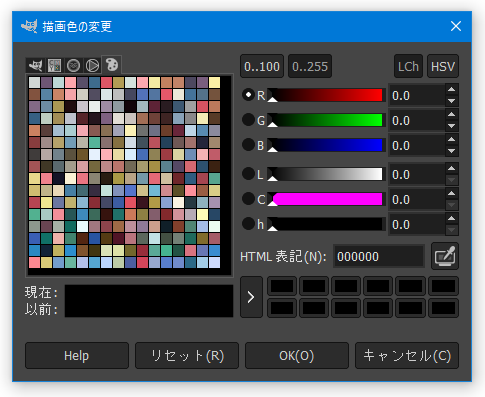The height and width of the screenshot is (397, 485).
Task: Click the GIMP Wilber icon in title bar
Action: pyautogui.click(x=29, y=26)
